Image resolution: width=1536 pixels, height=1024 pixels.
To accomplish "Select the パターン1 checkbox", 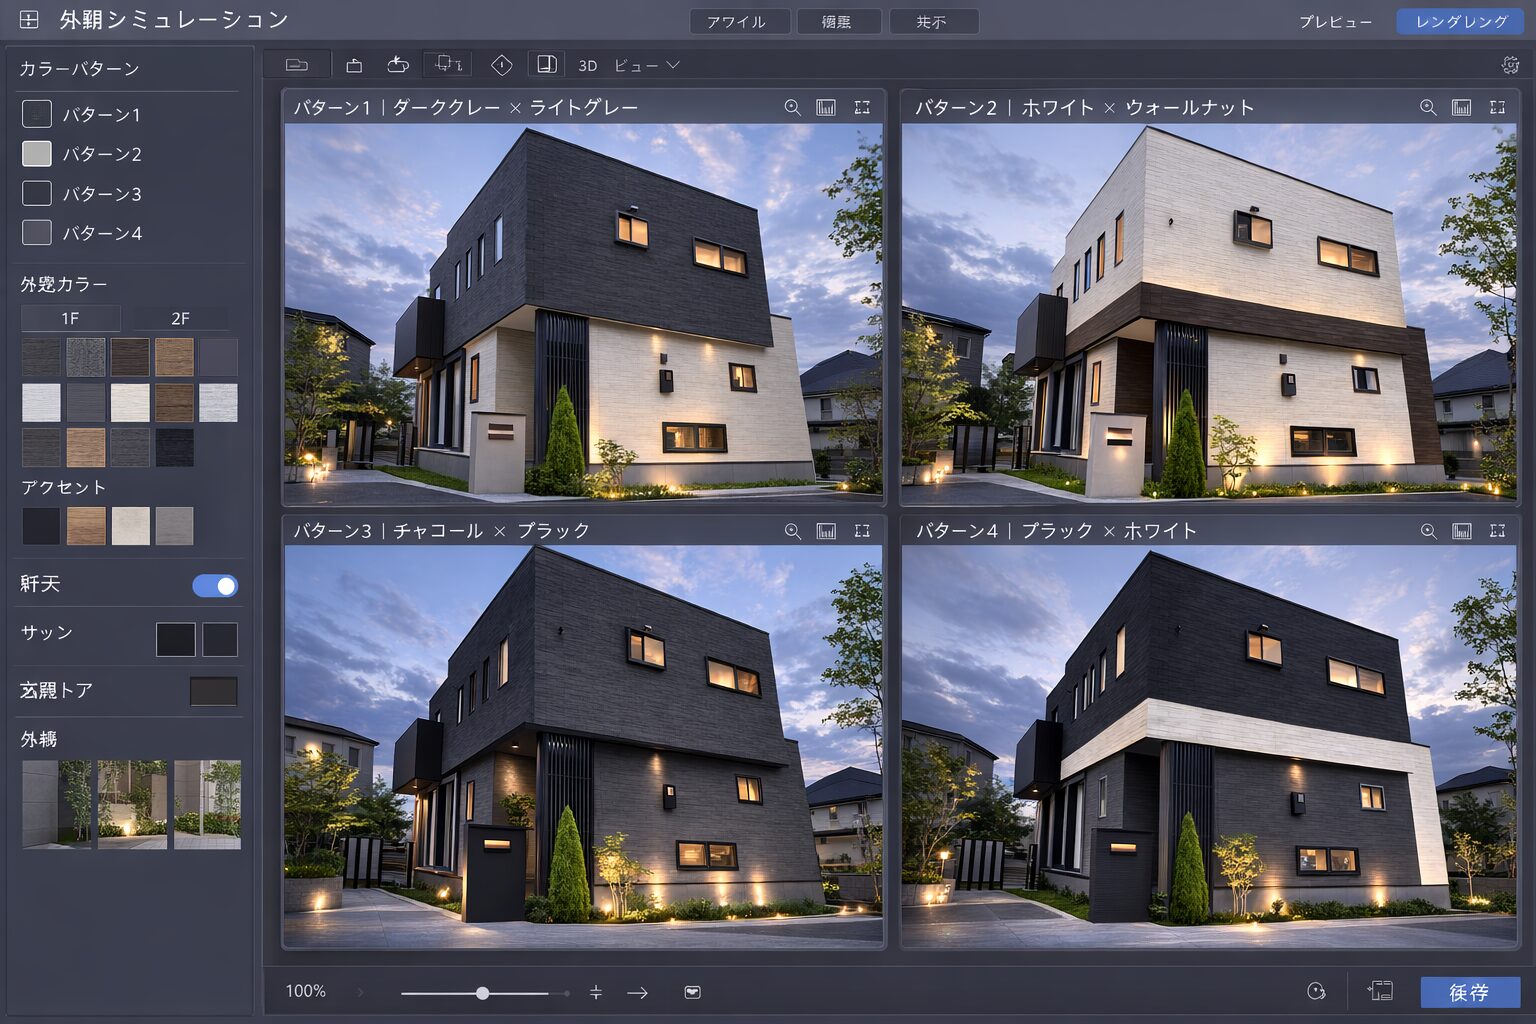I will tap(37, 114).
